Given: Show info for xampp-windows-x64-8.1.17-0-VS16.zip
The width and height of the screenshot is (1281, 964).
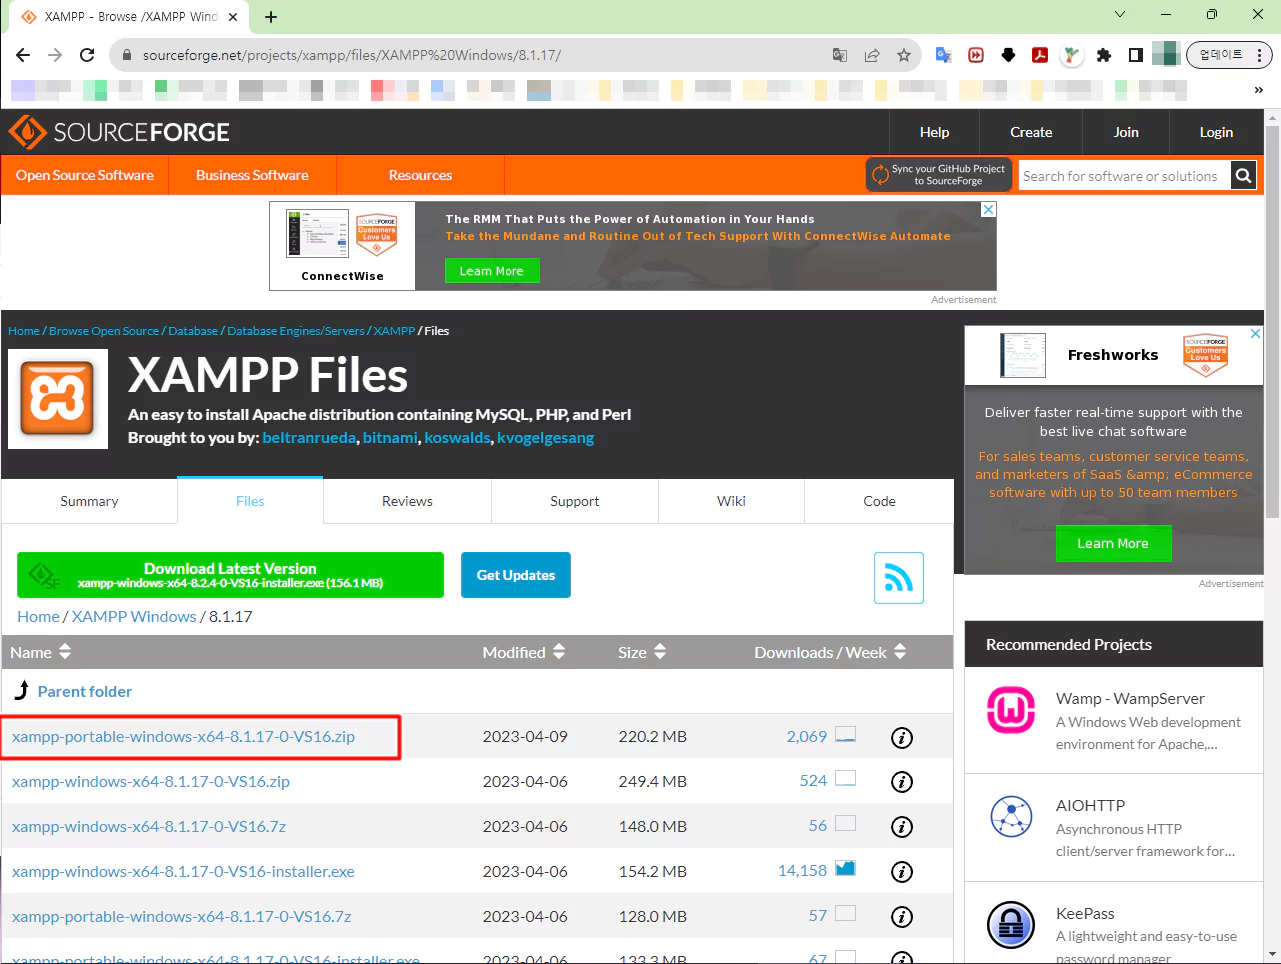Looking at the screenshot, I should pos(902,782).
